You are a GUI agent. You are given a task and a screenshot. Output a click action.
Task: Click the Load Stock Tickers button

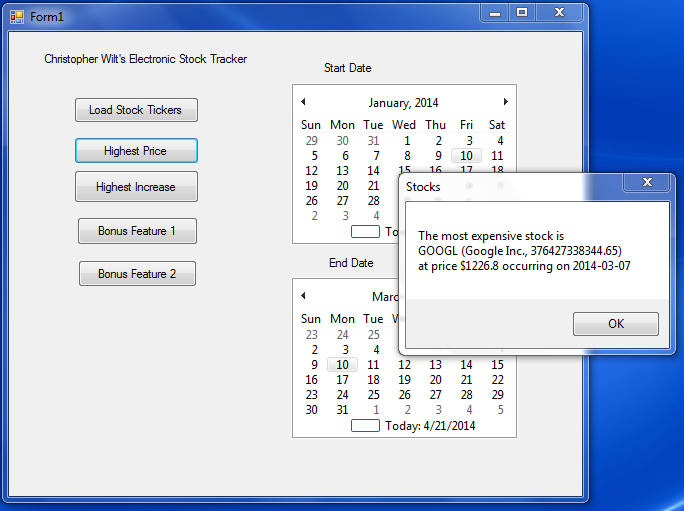tap(136, 110)
